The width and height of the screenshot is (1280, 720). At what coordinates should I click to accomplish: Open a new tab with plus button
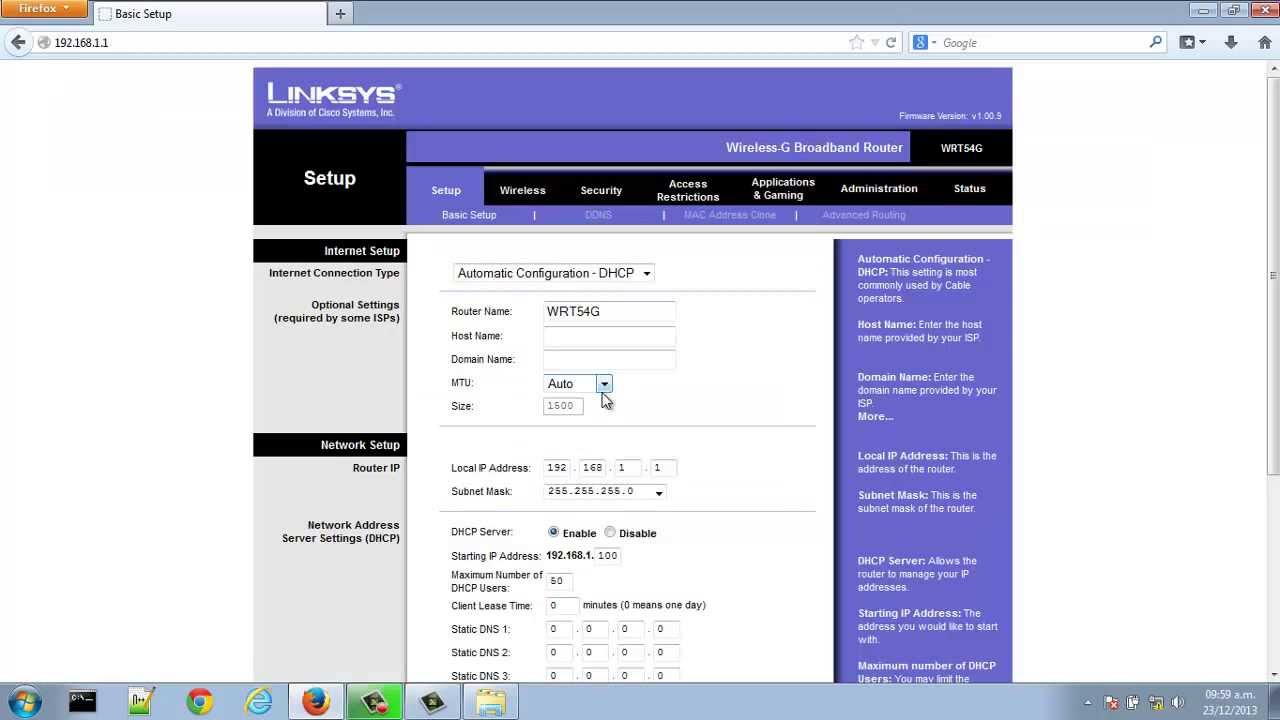340,14
